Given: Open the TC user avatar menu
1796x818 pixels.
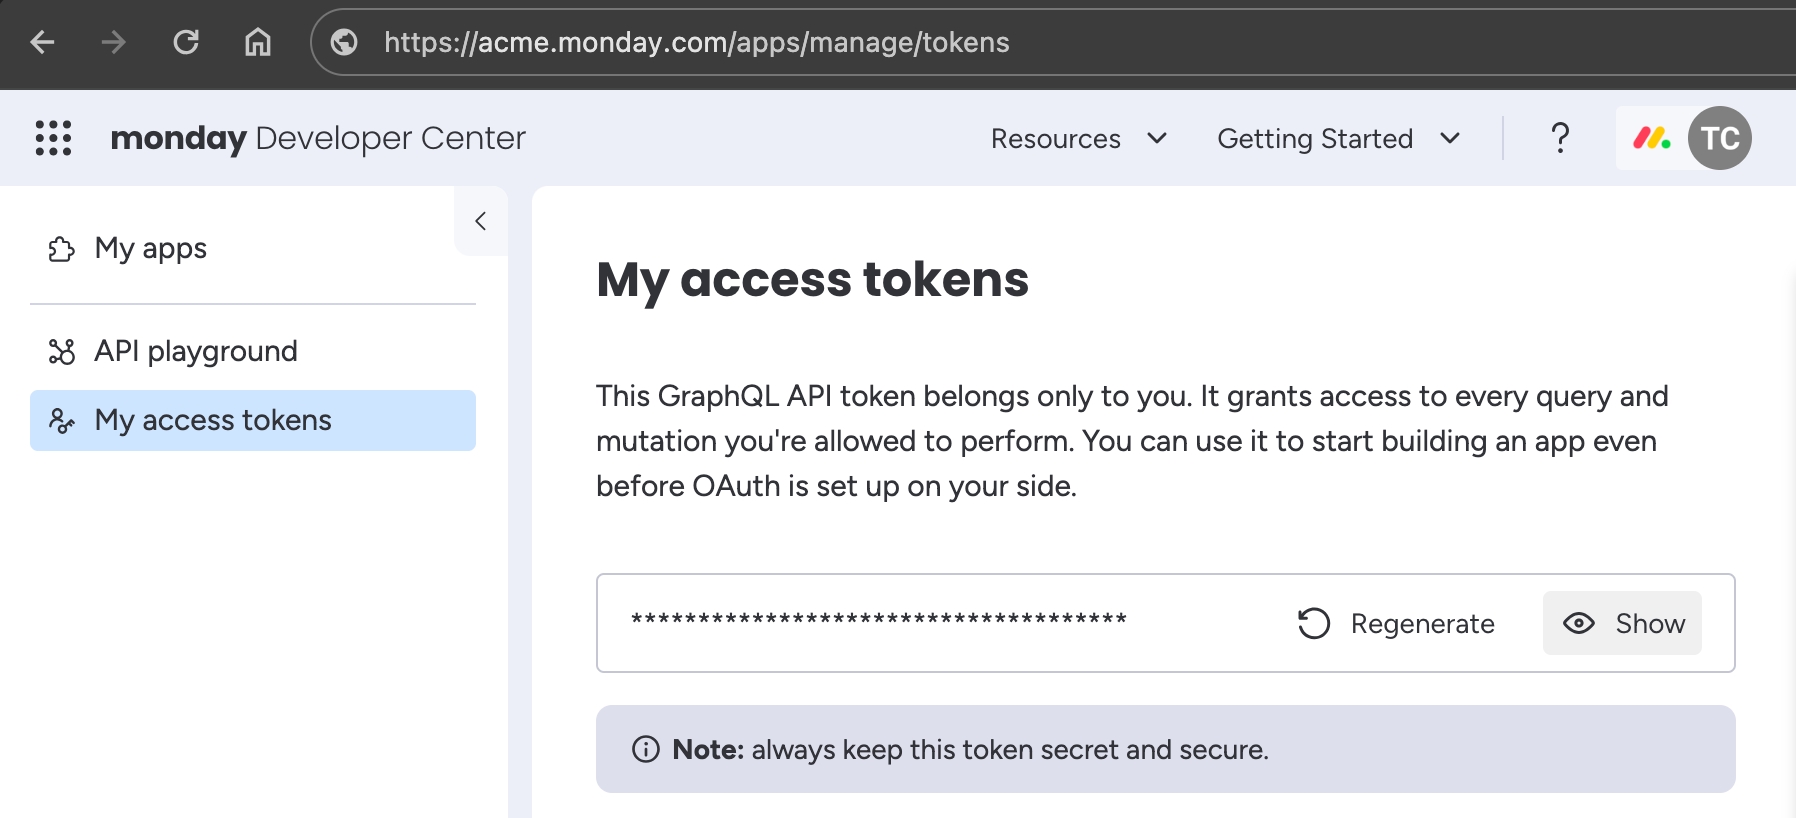Looking at the screenshot, I should (x=1719, y=138).
